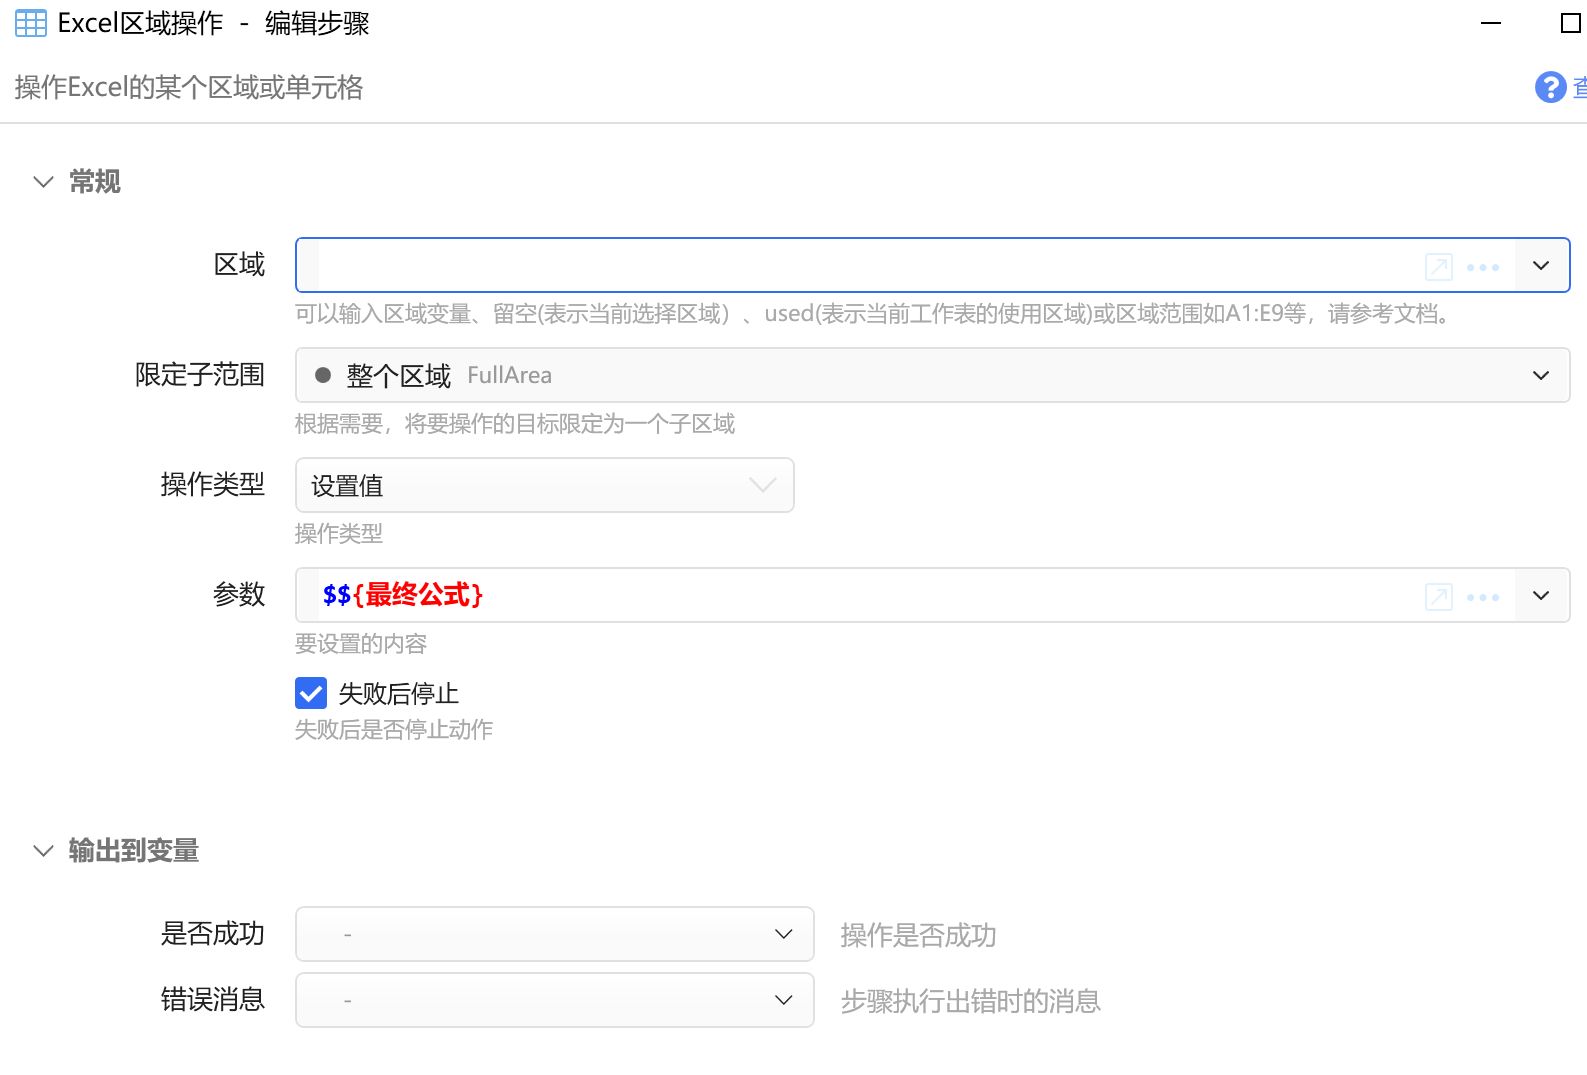
Task: Open the 区域 field dropdown arrow
Action: [x=1541, y=266]
